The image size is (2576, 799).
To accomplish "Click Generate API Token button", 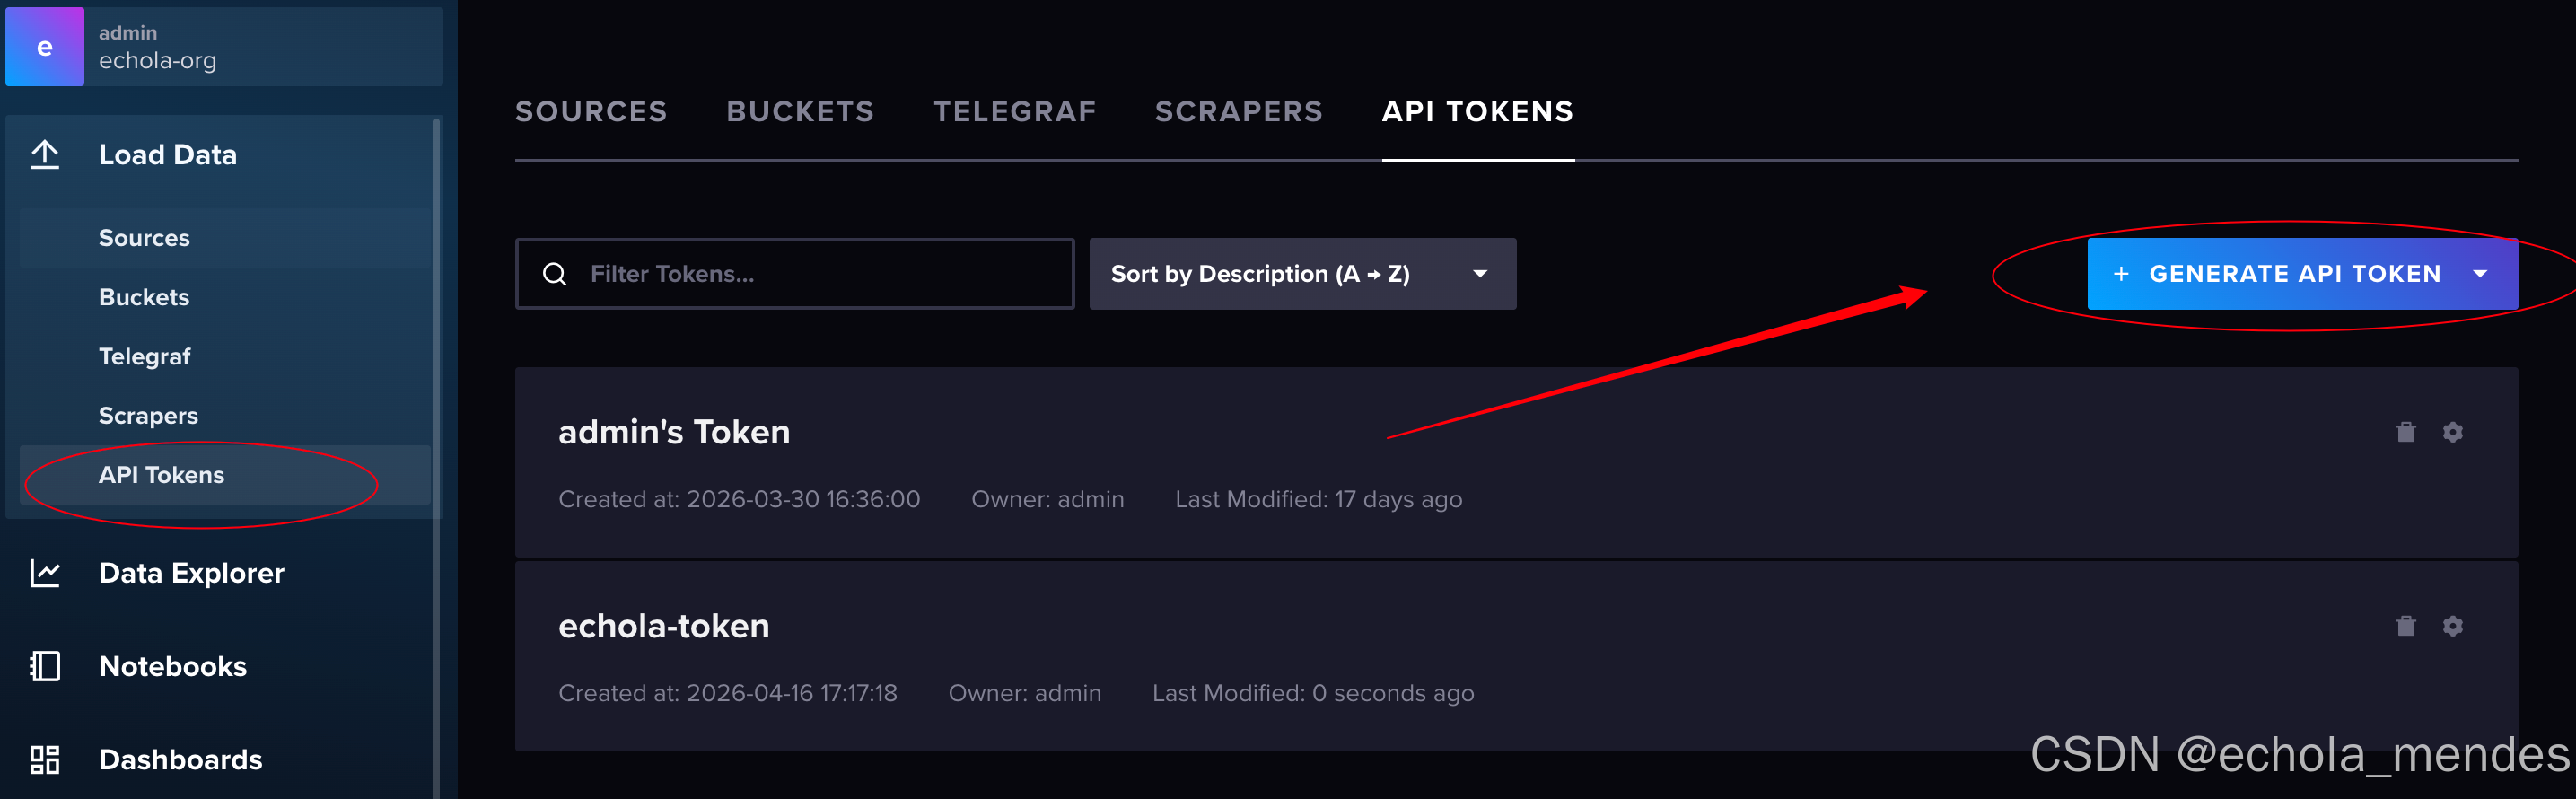I will (x=2278, y=274).
